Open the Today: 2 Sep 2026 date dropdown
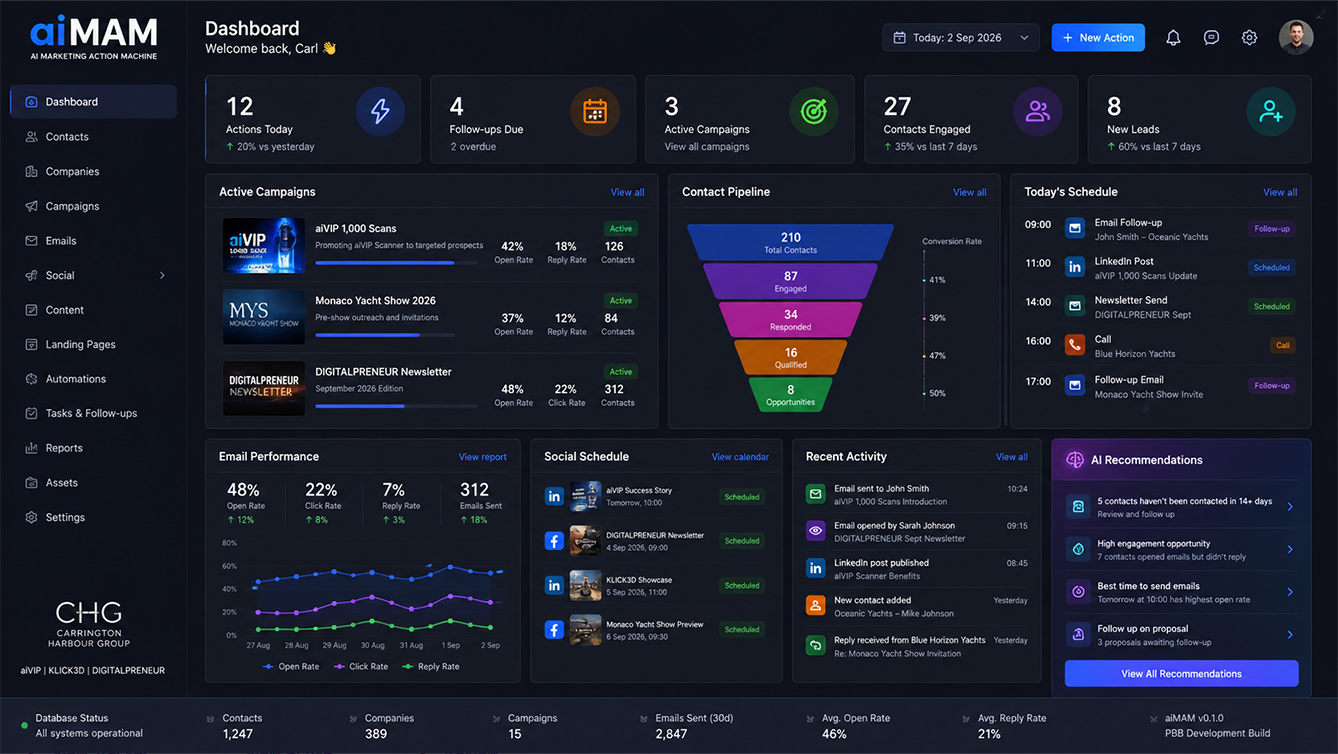The width and height of the screenshot is (1338, 754). point(961,38)
